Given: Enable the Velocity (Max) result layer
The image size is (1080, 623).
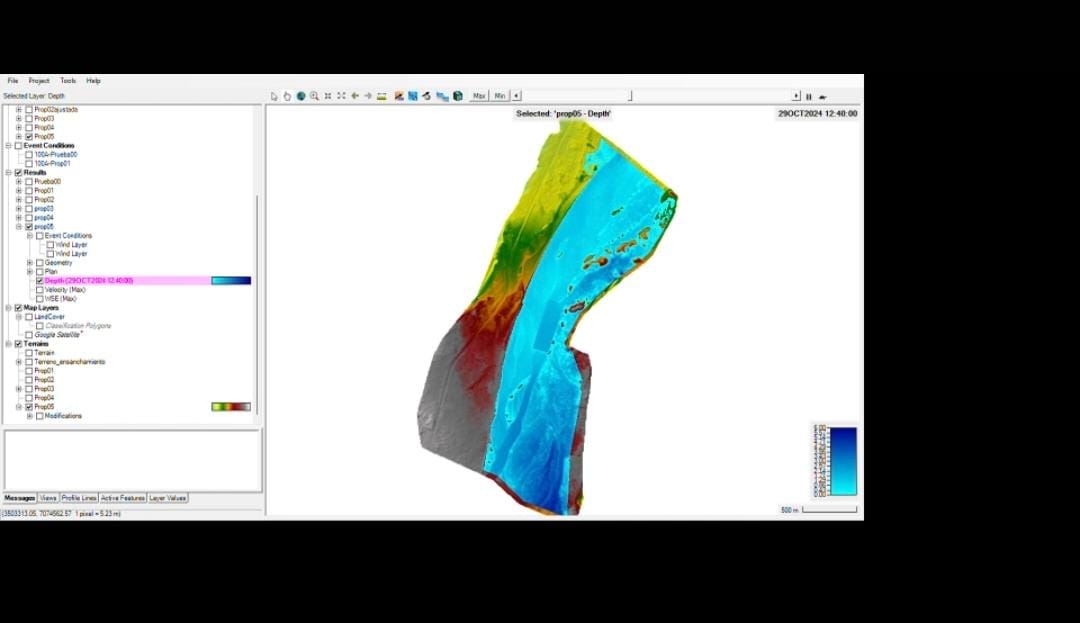Looking at the screenshot, I should coord(40,290).
